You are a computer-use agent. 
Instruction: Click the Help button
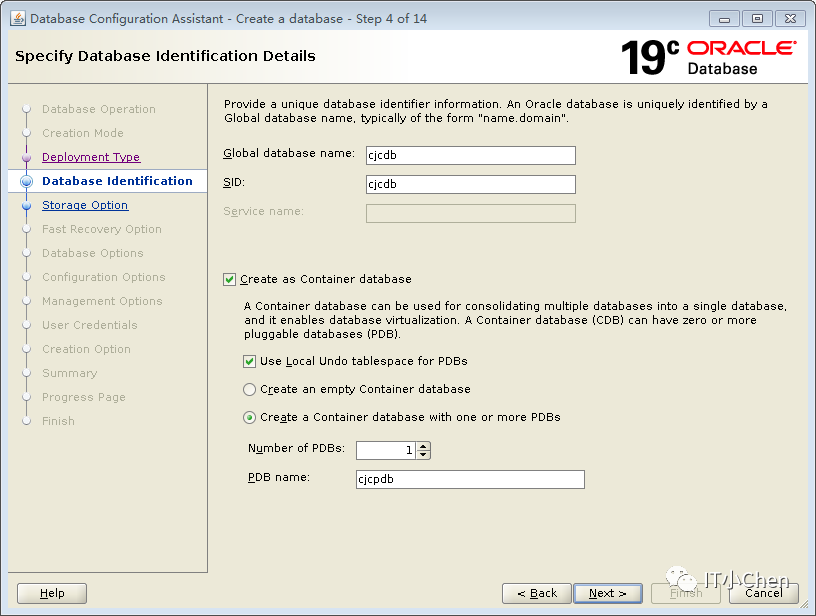(52, 593)
